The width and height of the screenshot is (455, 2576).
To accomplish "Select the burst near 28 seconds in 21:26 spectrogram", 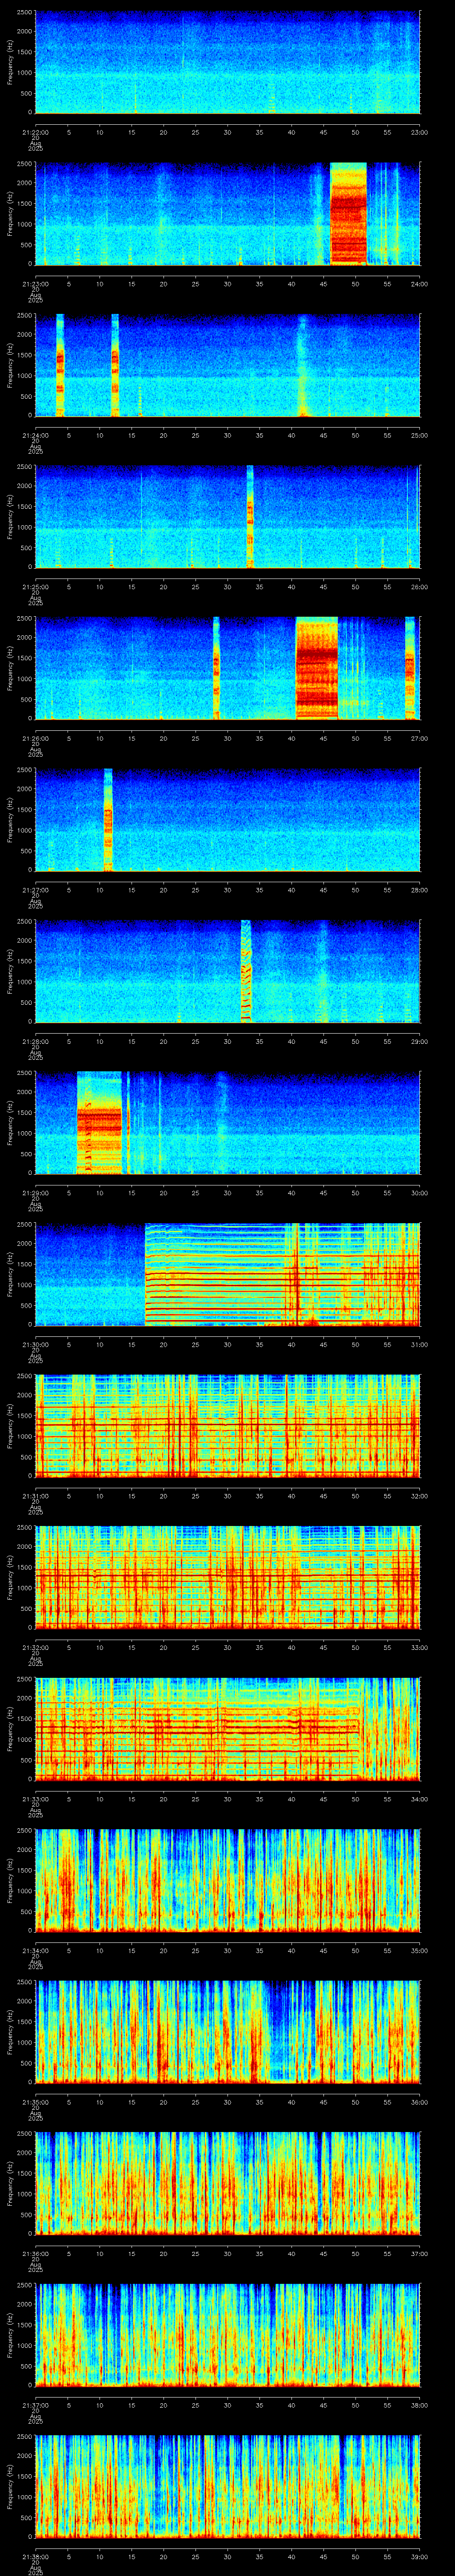I will point(216,668).
